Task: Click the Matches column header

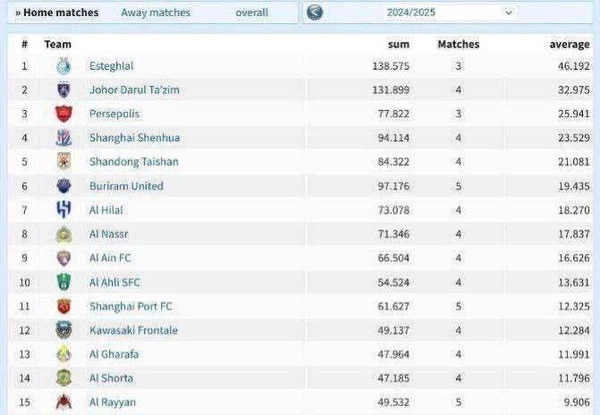Action: [458, 44]
